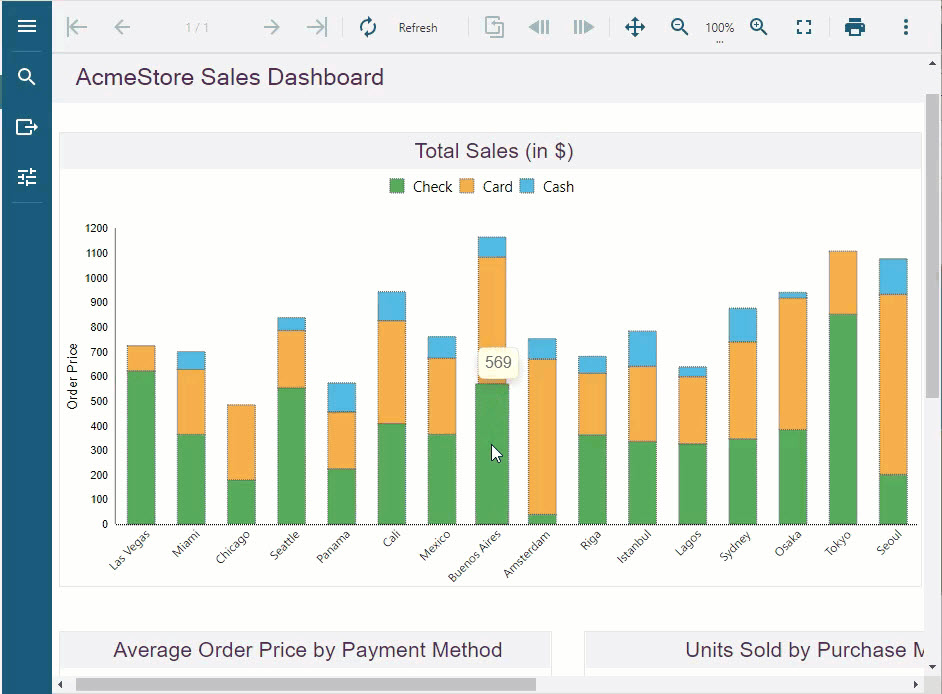Click the Cash legend label
This screenshot has width=942, height=694.
[x=558, y=187]
